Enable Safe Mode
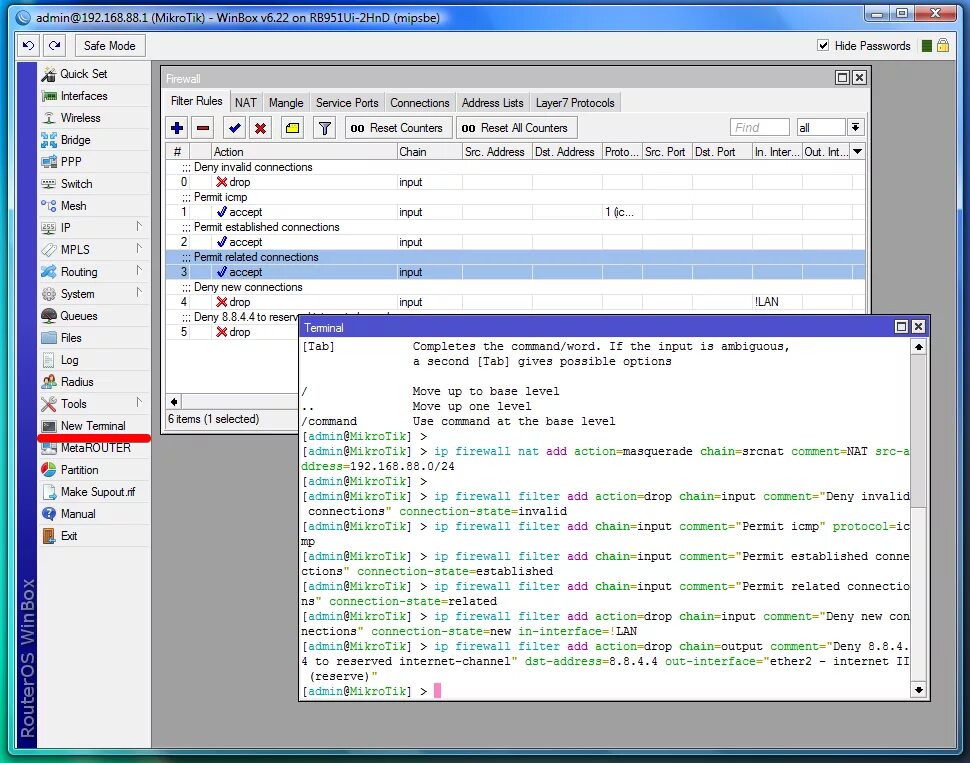The image size is (970, 763). pos(109,45)
